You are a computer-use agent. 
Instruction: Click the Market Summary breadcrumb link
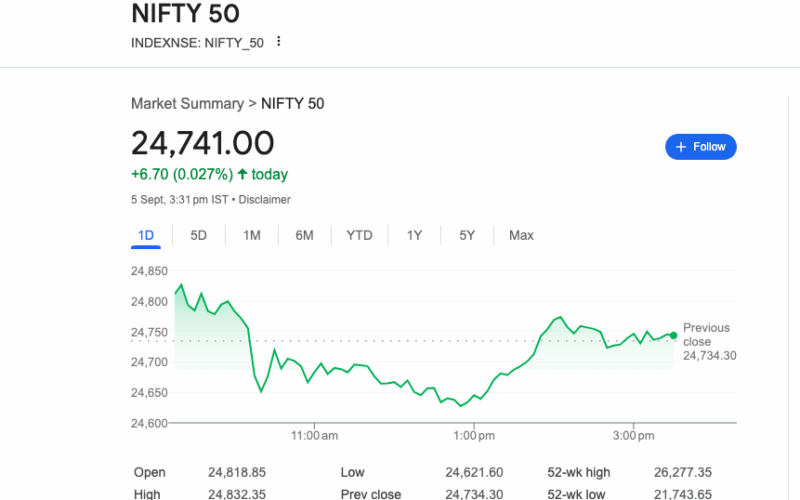click(x=187, y=104)
